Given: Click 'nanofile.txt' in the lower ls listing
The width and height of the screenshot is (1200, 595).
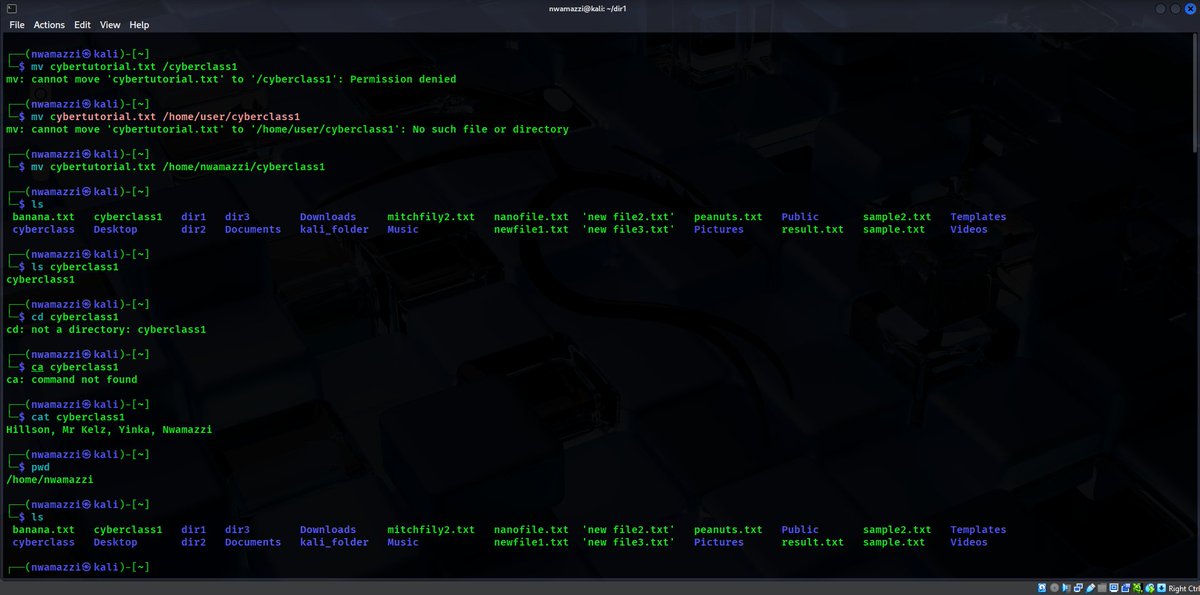Looking at the screenshot, I should [x=531, y=530].
